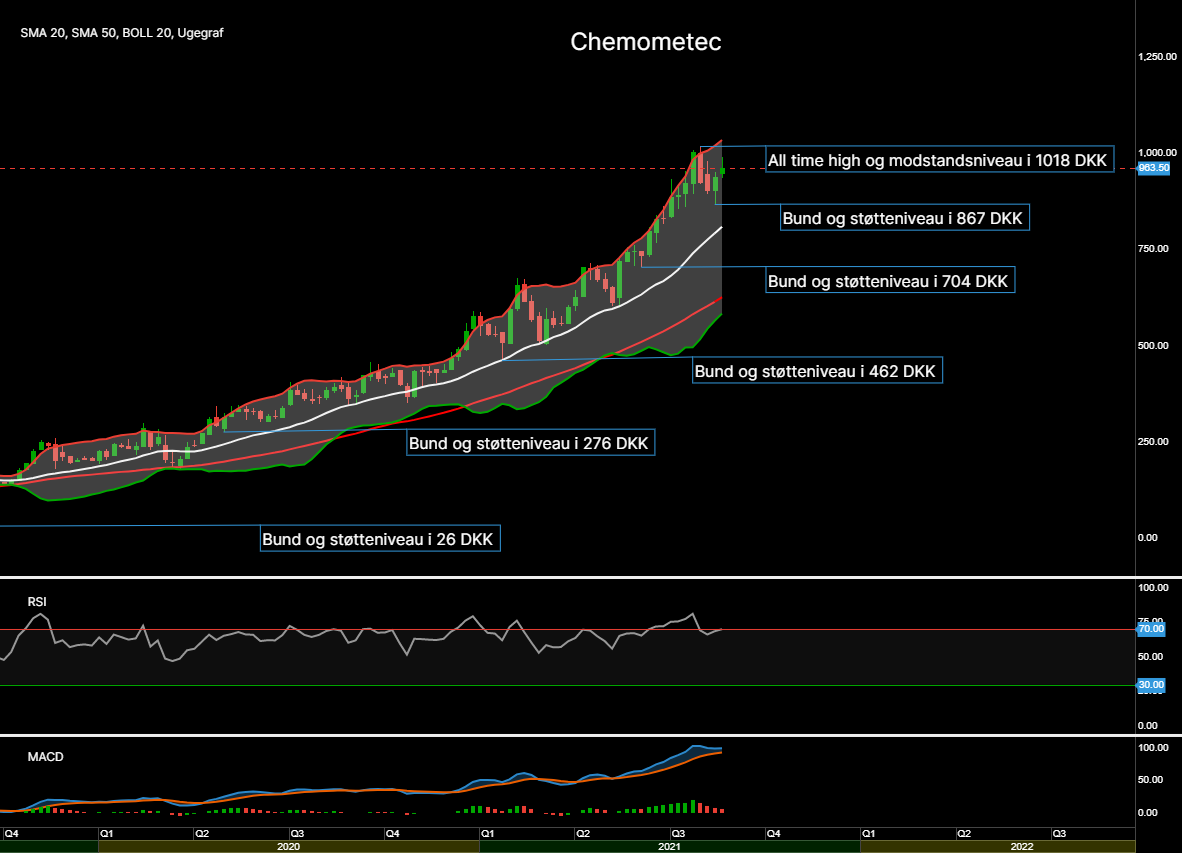
Task: Click the blue 30.00 RSI oversold tag
Action: (1151, 685)
